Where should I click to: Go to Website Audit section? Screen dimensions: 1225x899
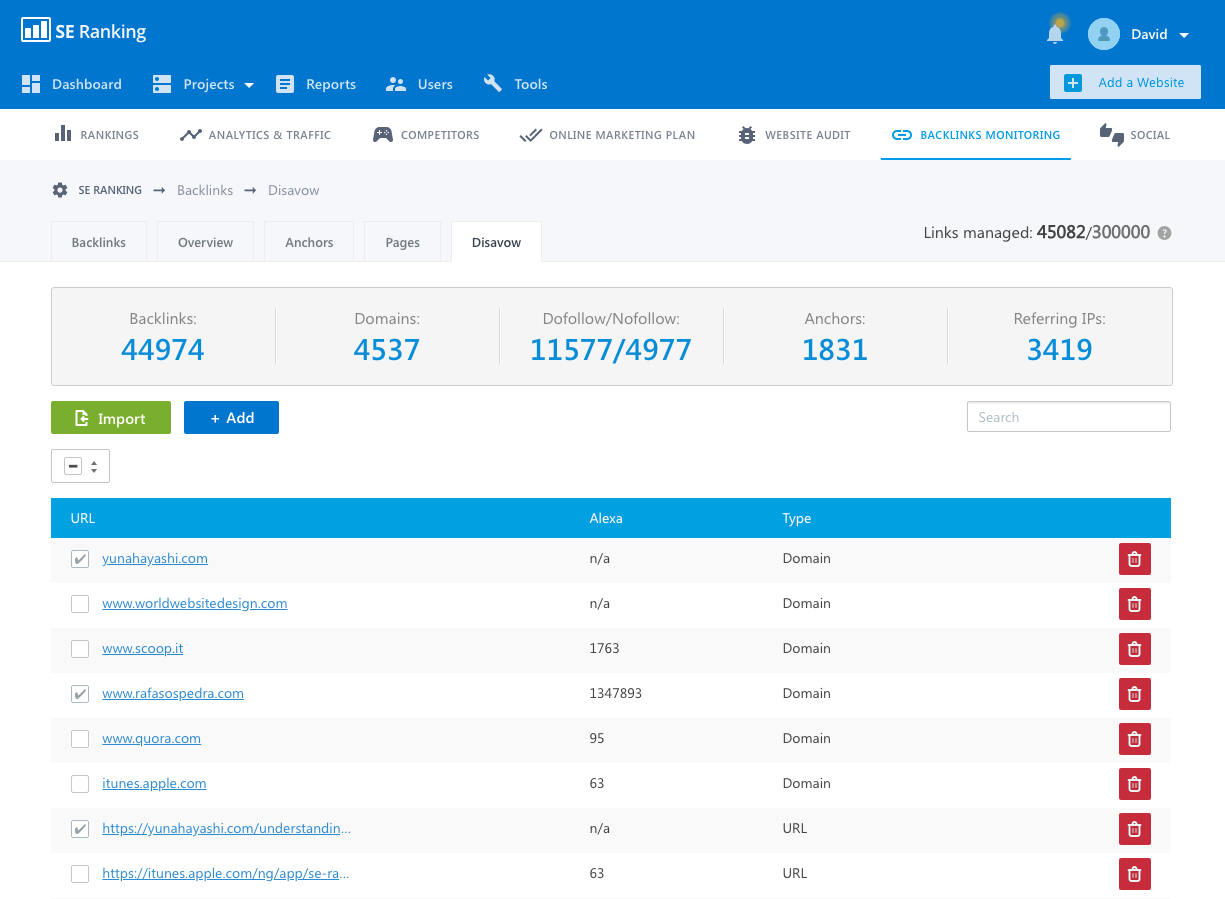click(795, 135)
